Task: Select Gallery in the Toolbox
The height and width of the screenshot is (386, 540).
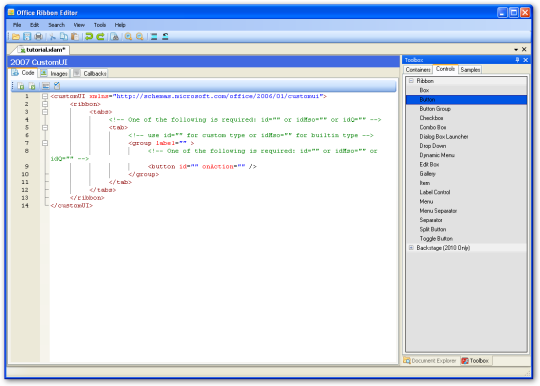Action: pos(466,174)
